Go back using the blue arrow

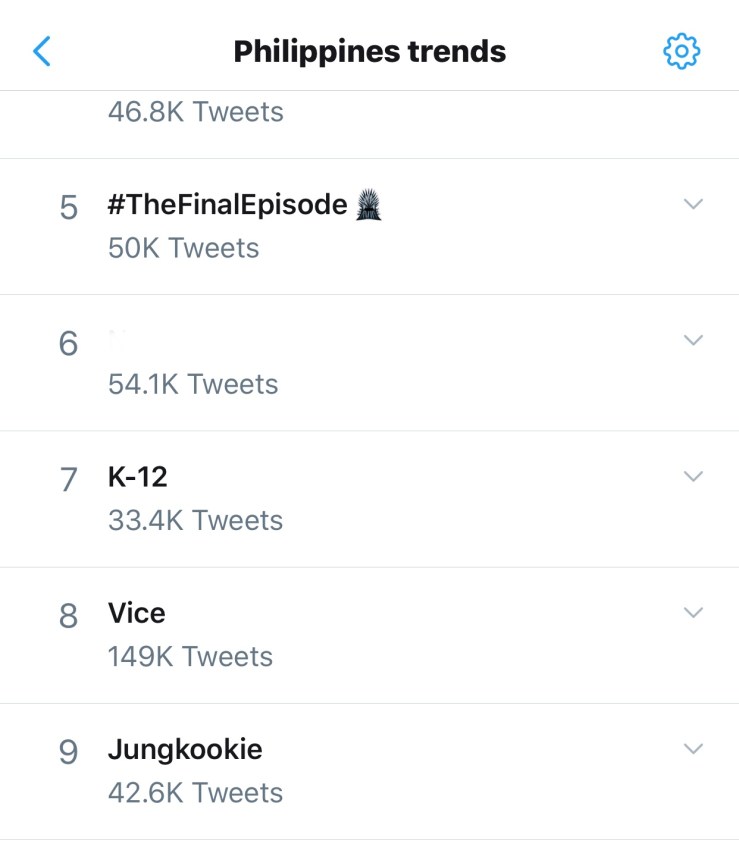coord(42,51)
